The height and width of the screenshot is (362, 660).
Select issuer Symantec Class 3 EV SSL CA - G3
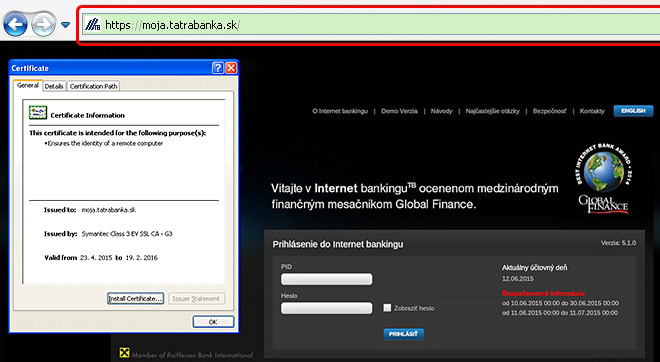[127, 234]
